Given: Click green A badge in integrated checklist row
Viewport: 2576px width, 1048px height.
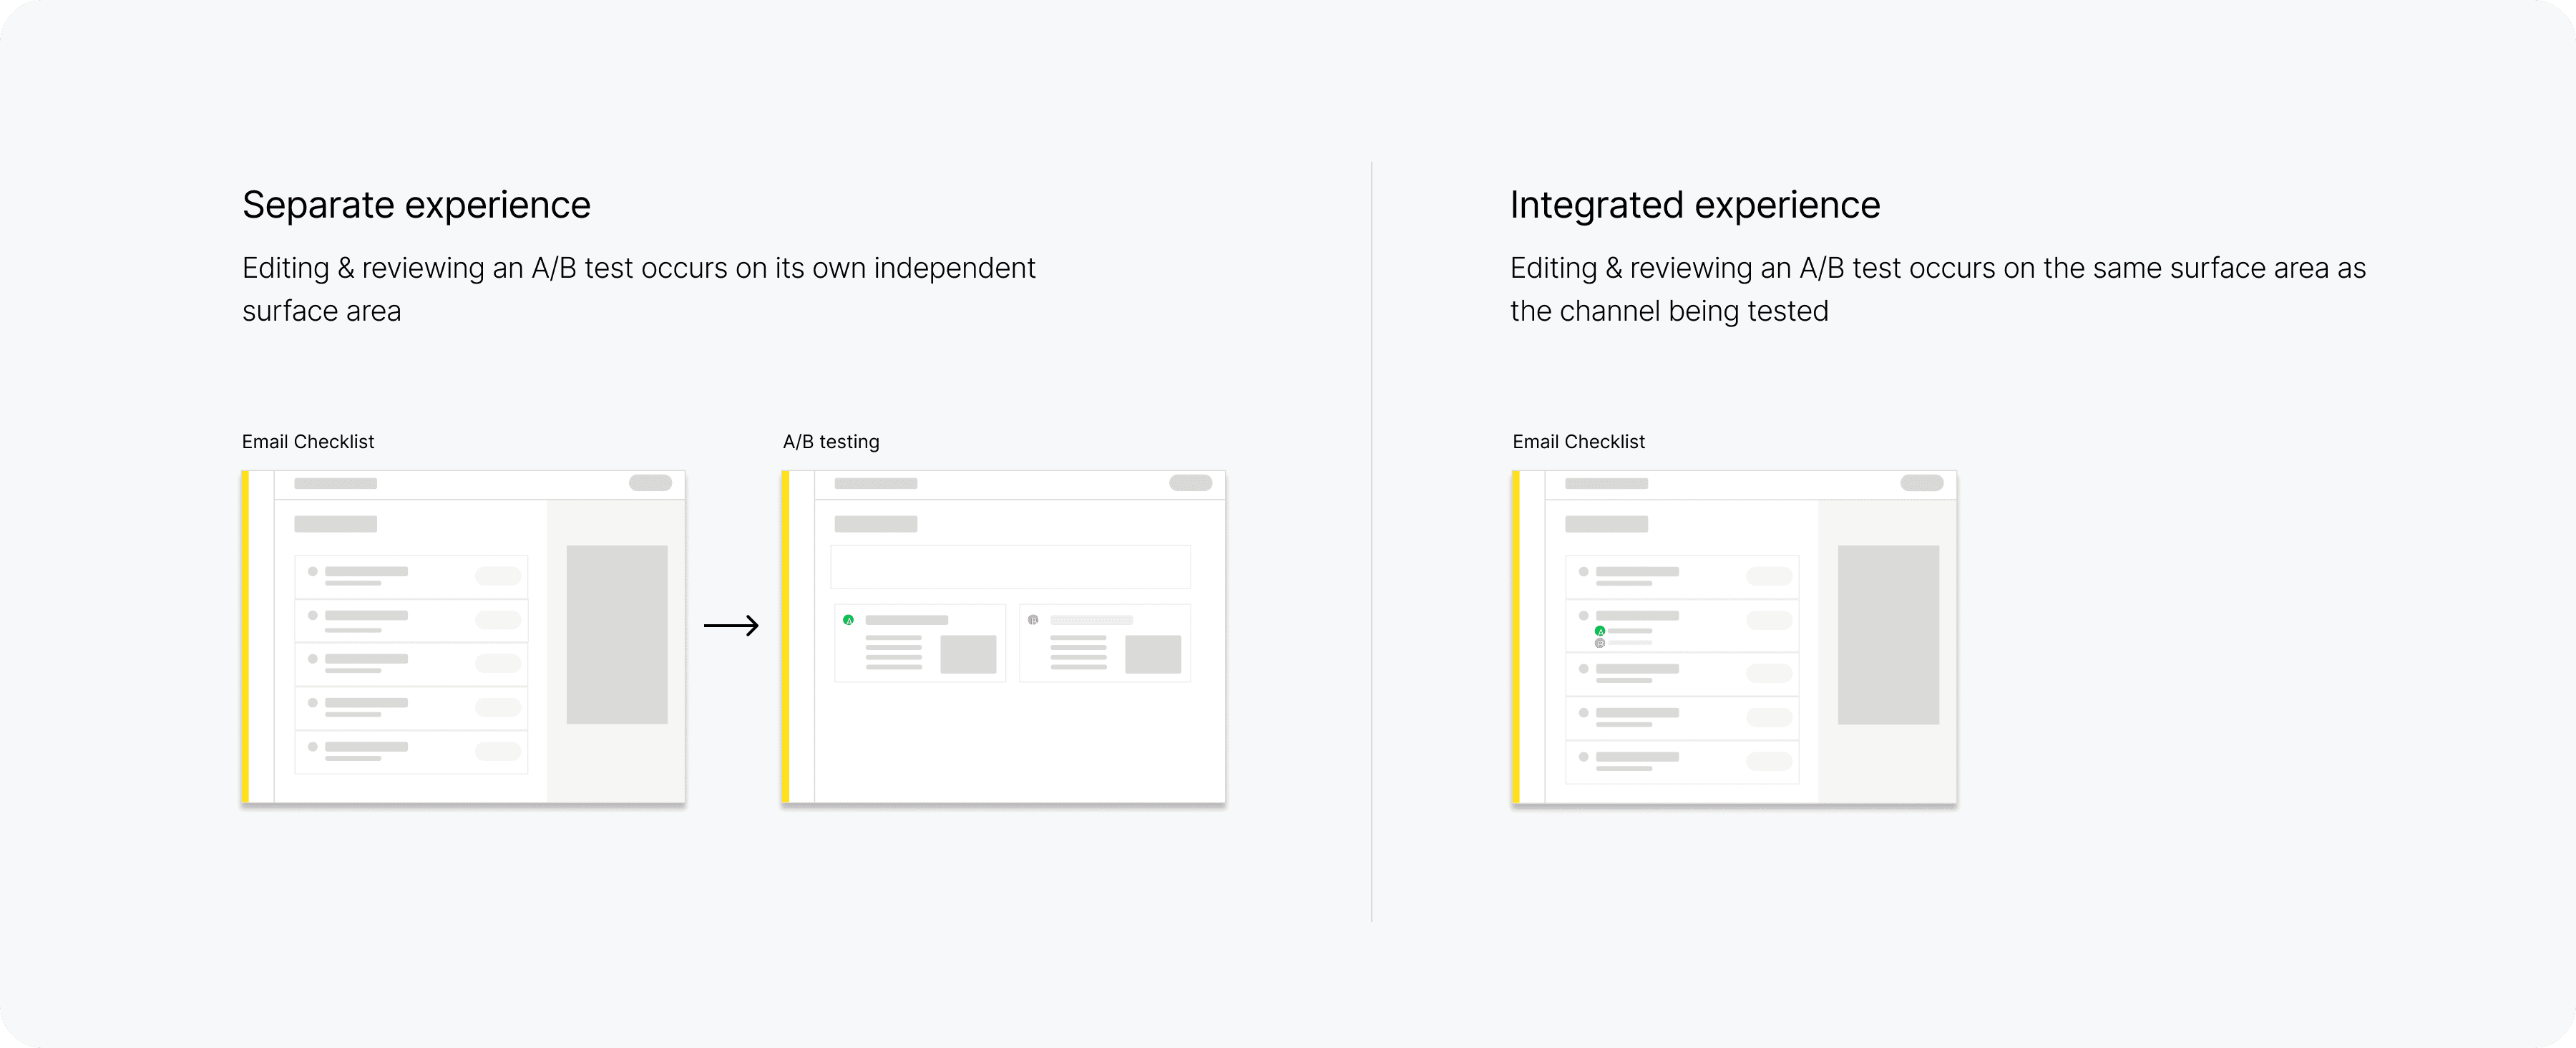Looking at the screenshot, I should tap(1600, 631).
